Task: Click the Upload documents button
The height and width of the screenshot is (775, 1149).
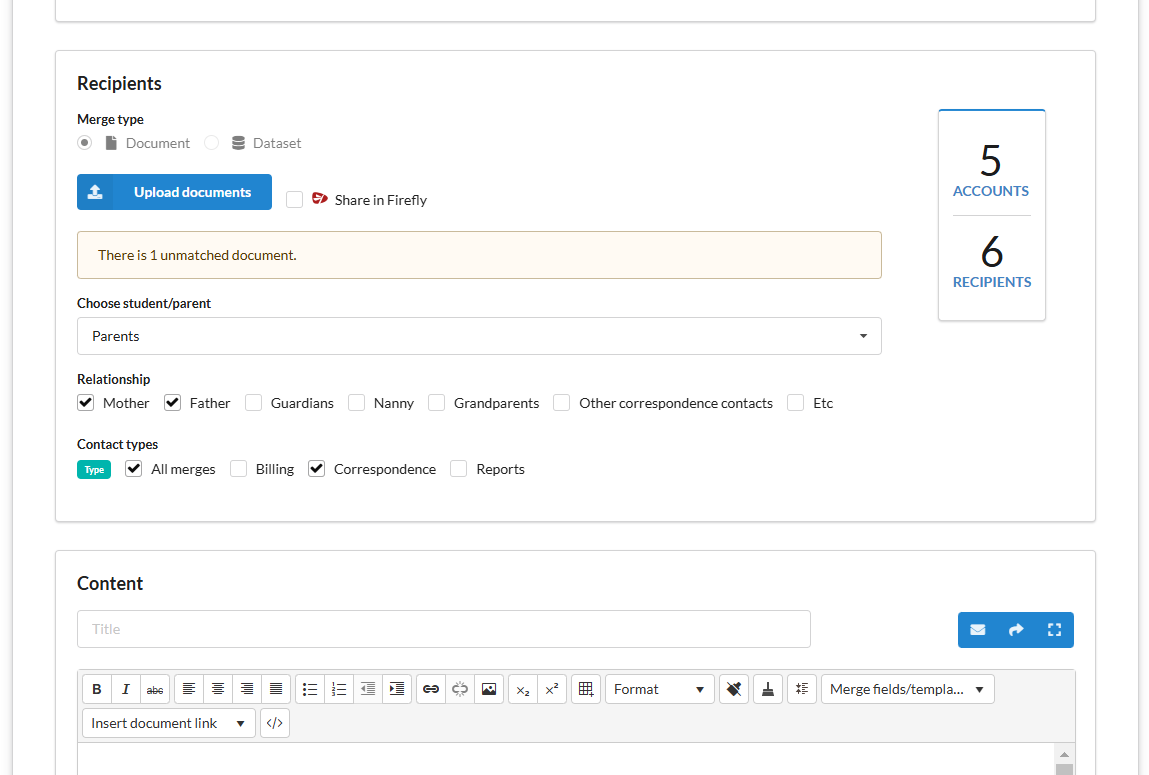Action: point(174,191)
